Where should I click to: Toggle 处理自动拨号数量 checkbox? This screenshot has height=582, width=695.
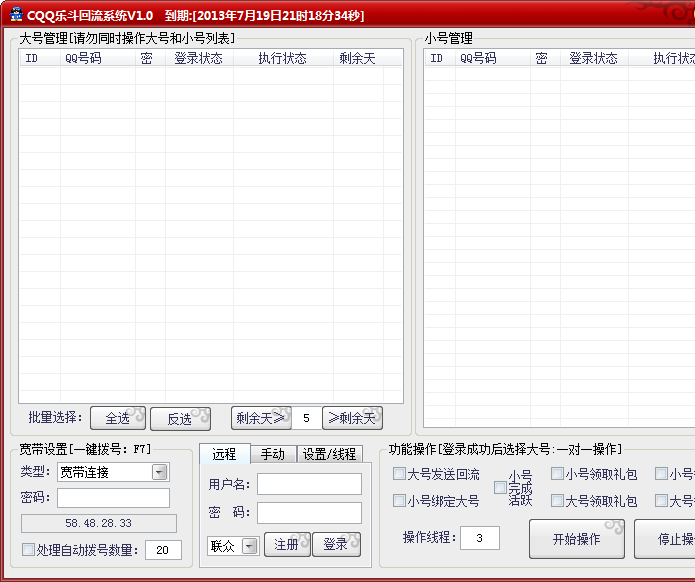point(28,550)
